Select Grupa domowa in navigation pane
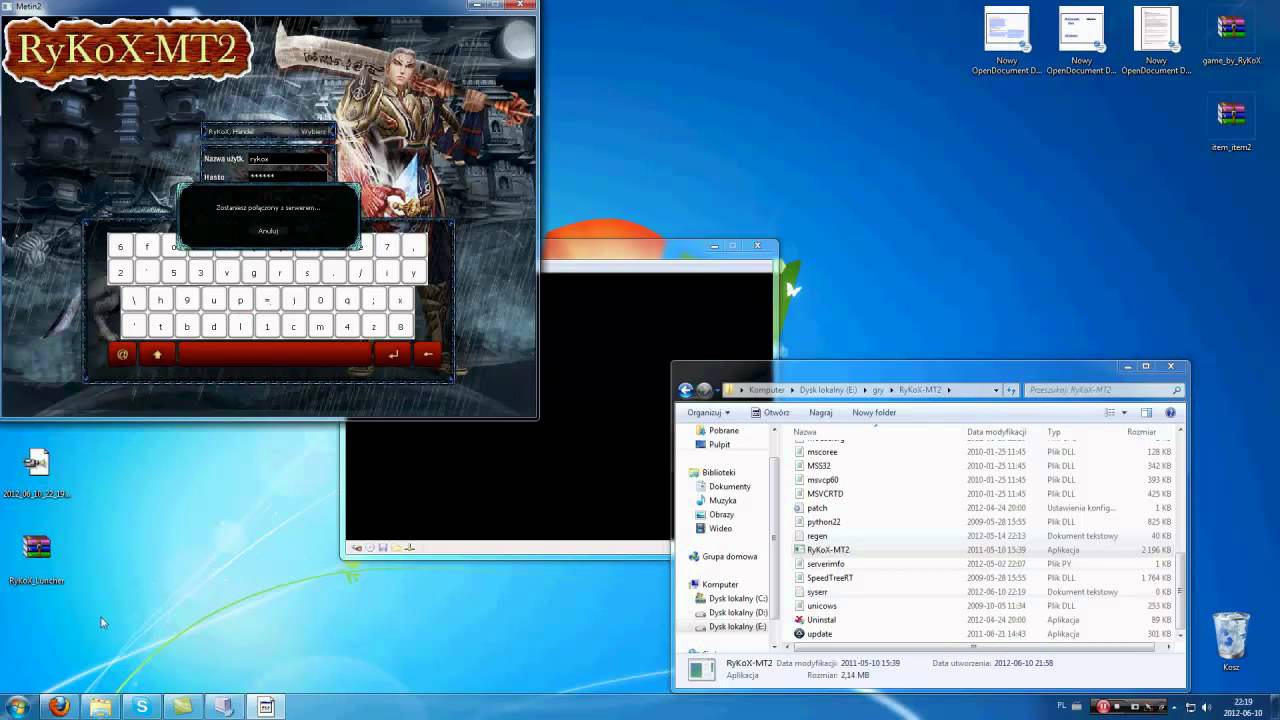This screenshot has width=1280, height=720. (x=723, y=556)
